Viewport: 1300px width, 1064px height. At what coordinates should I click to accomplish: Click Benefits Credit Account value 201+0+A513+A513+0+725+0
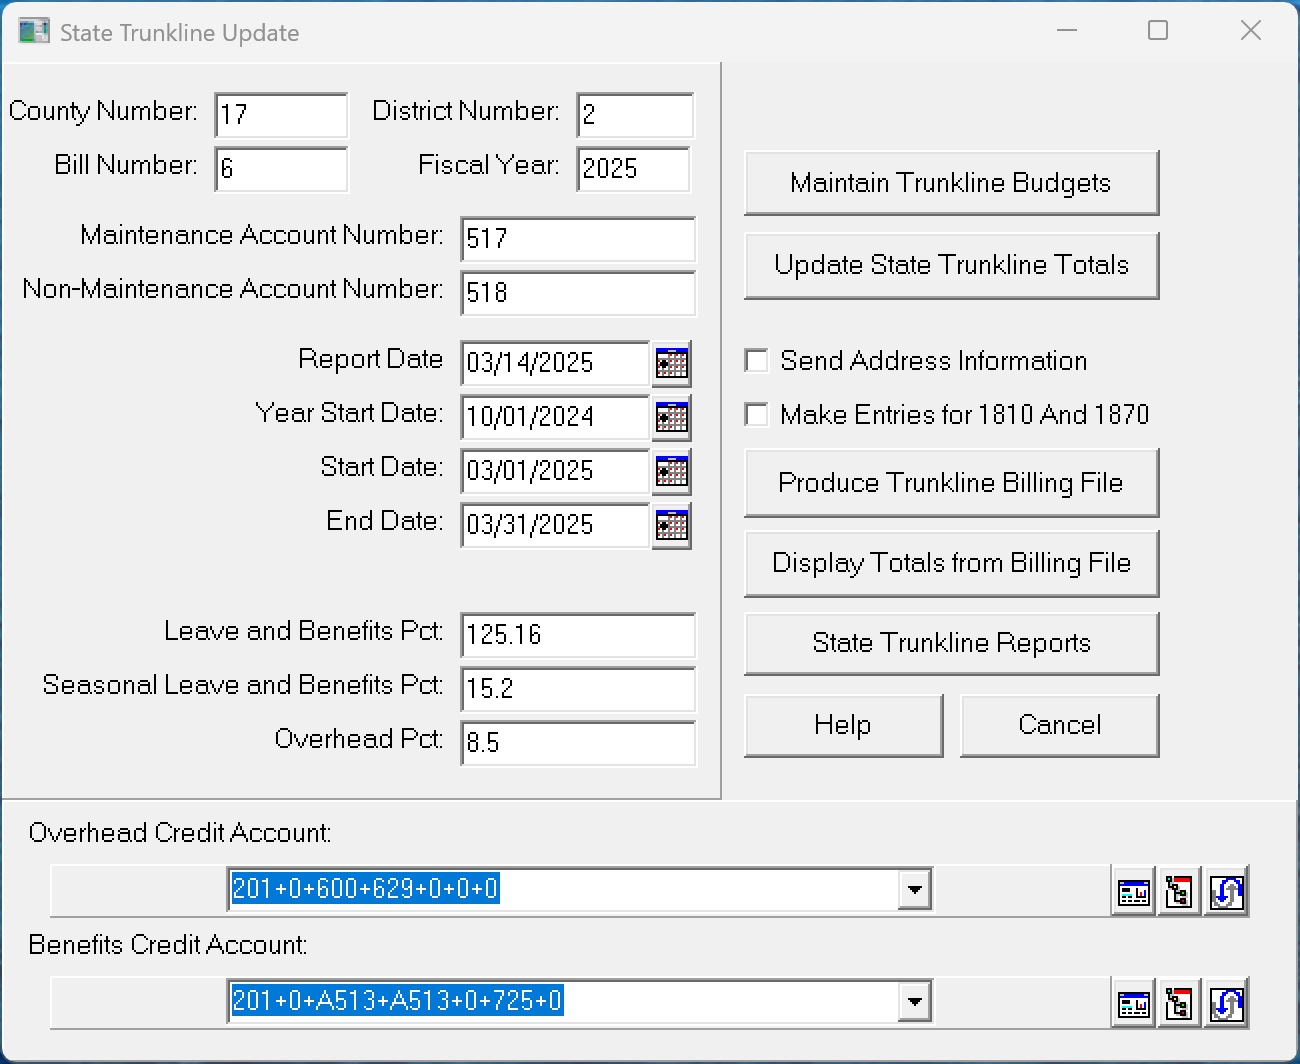point(397,1001)
